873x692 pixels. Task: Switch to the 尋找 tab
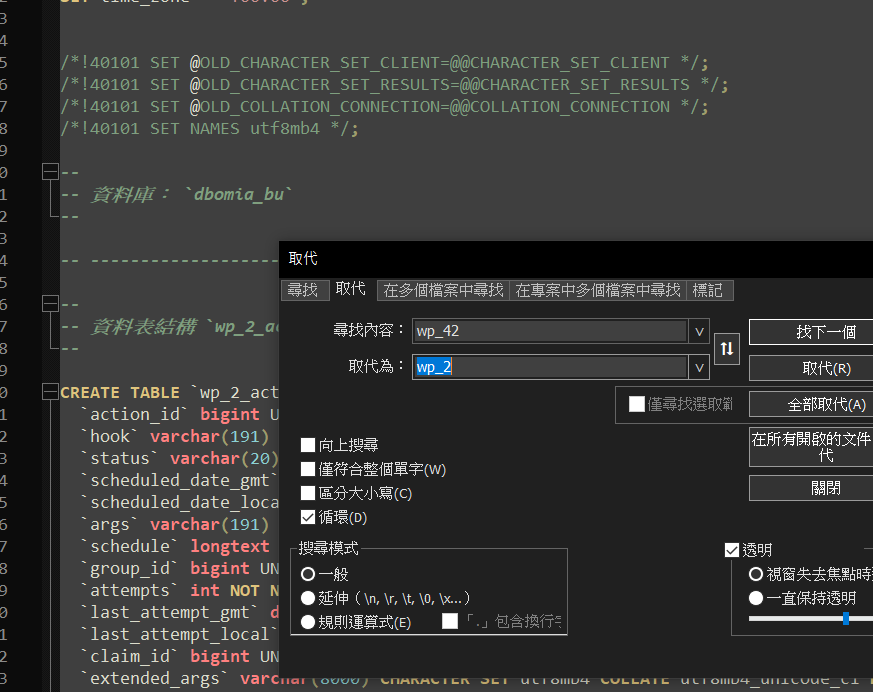pos(303,290)
